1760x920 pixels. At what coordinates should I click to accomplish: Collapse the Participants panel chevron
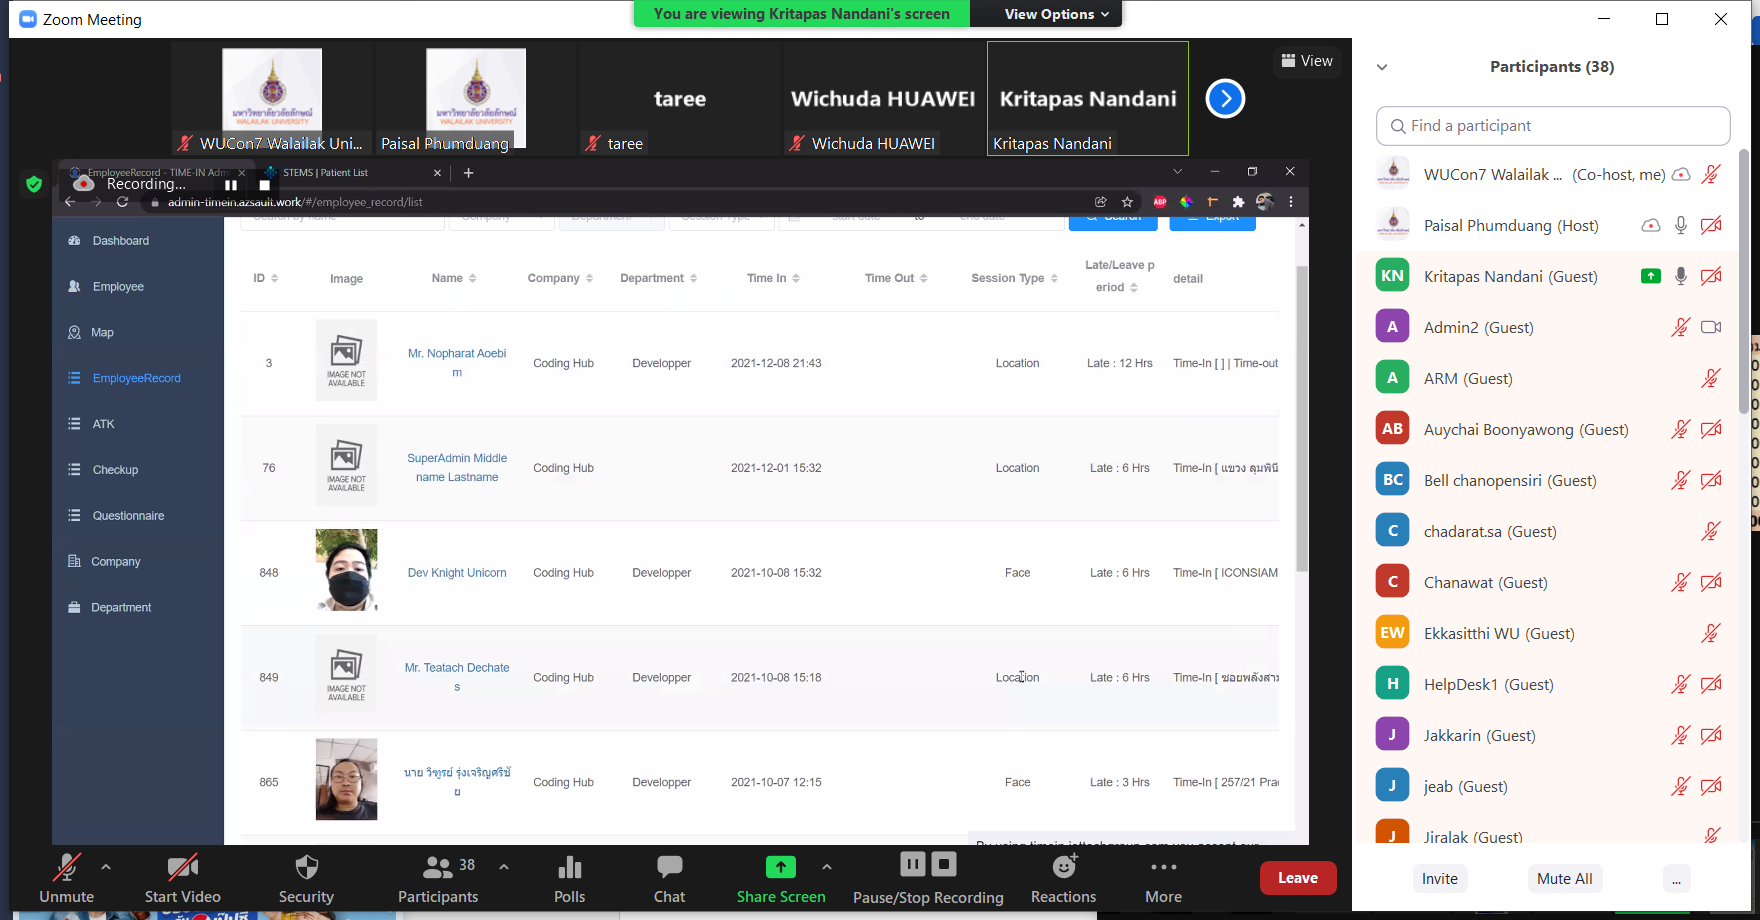[x=1382, y=67]
